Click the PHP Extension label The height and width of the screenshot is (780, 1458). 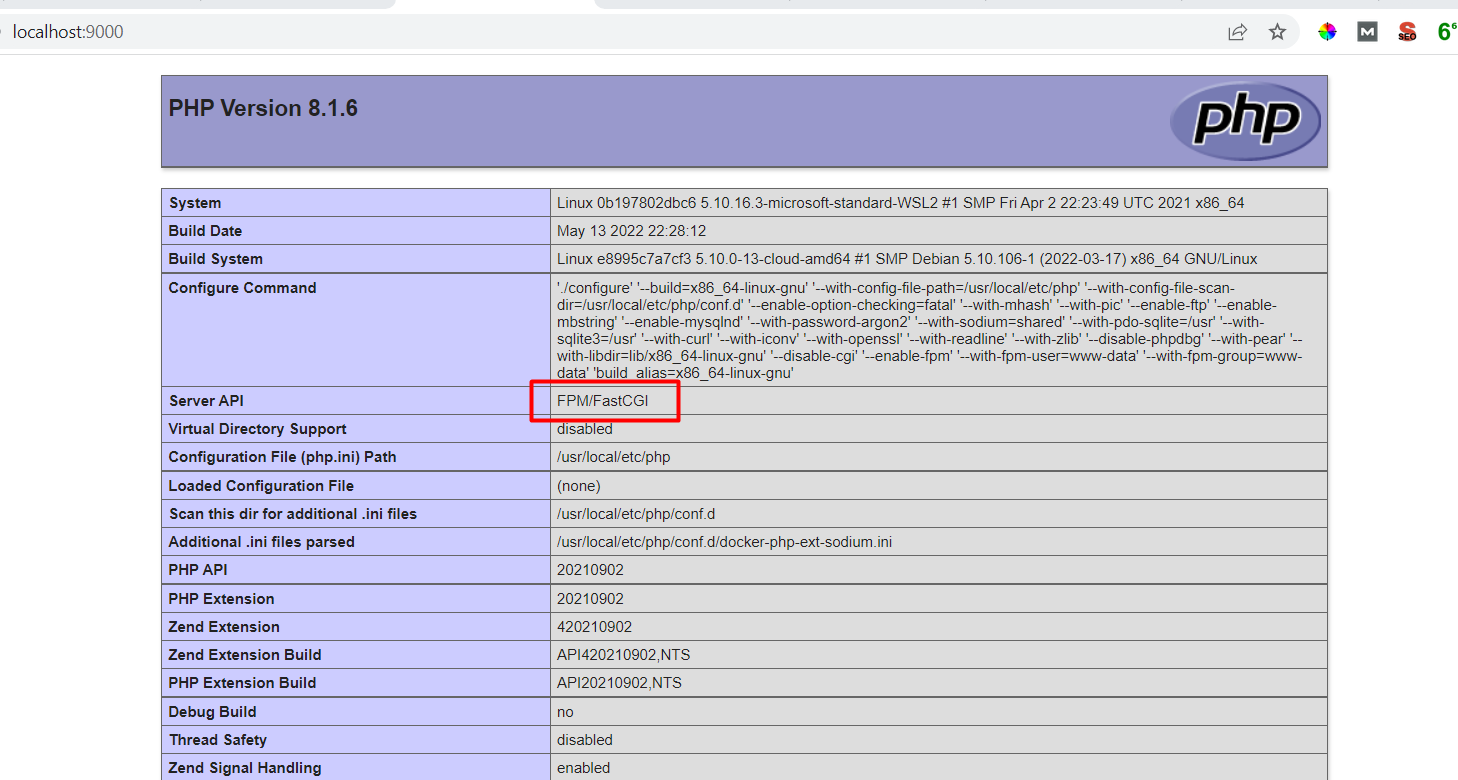coord(221,599)
